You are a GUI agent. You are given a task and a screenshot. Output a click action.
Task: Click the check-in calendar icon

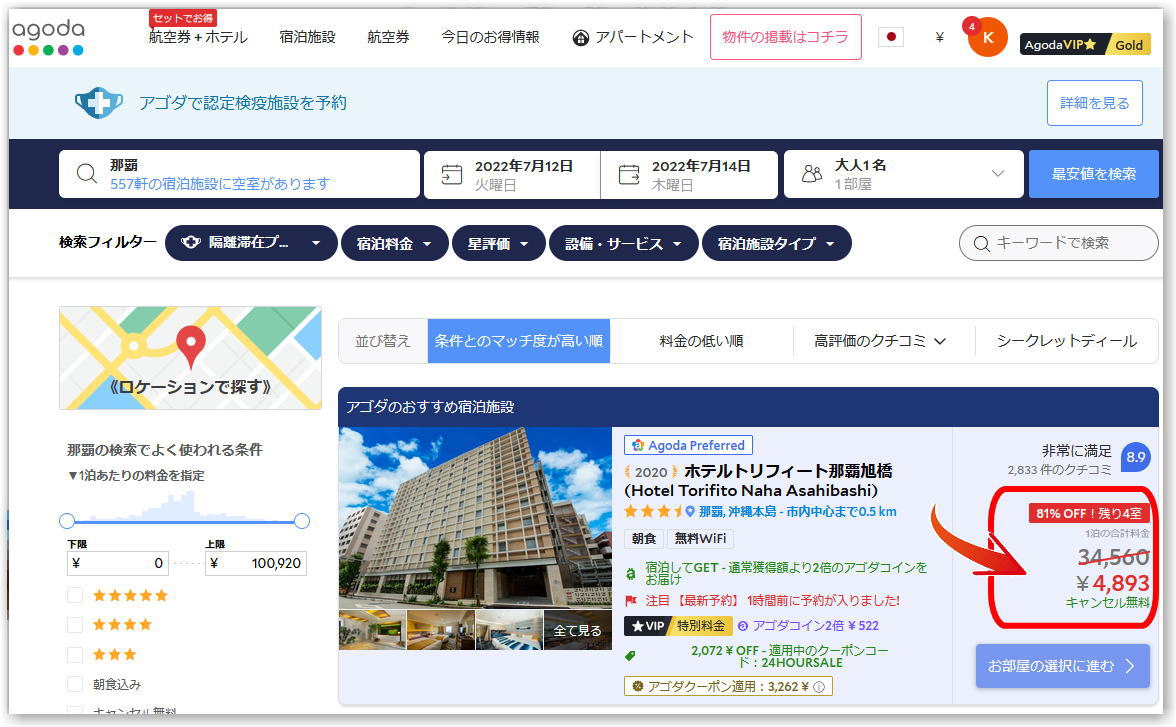coord(452,175)
